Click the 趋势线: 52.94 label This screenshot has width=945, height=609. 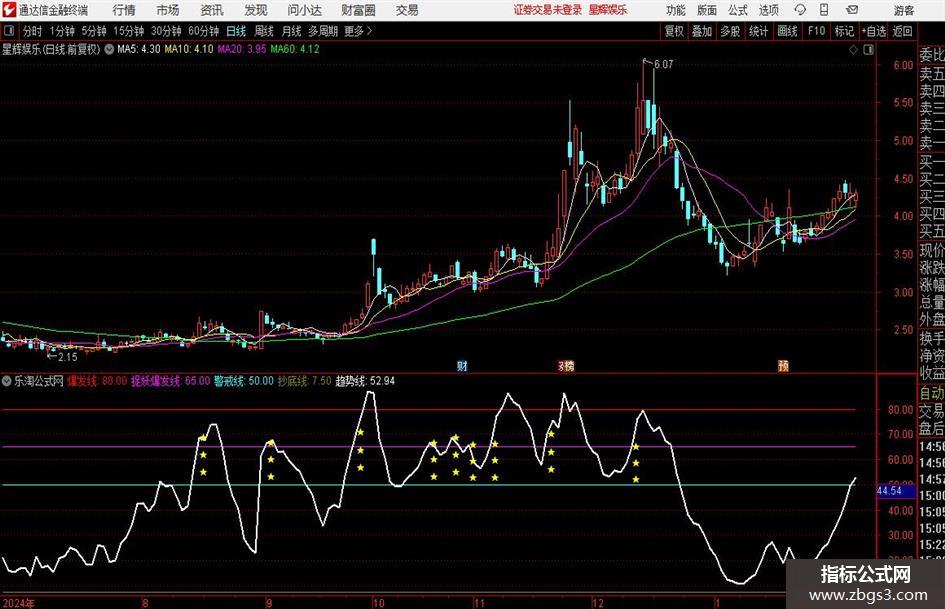coord(365,381)
